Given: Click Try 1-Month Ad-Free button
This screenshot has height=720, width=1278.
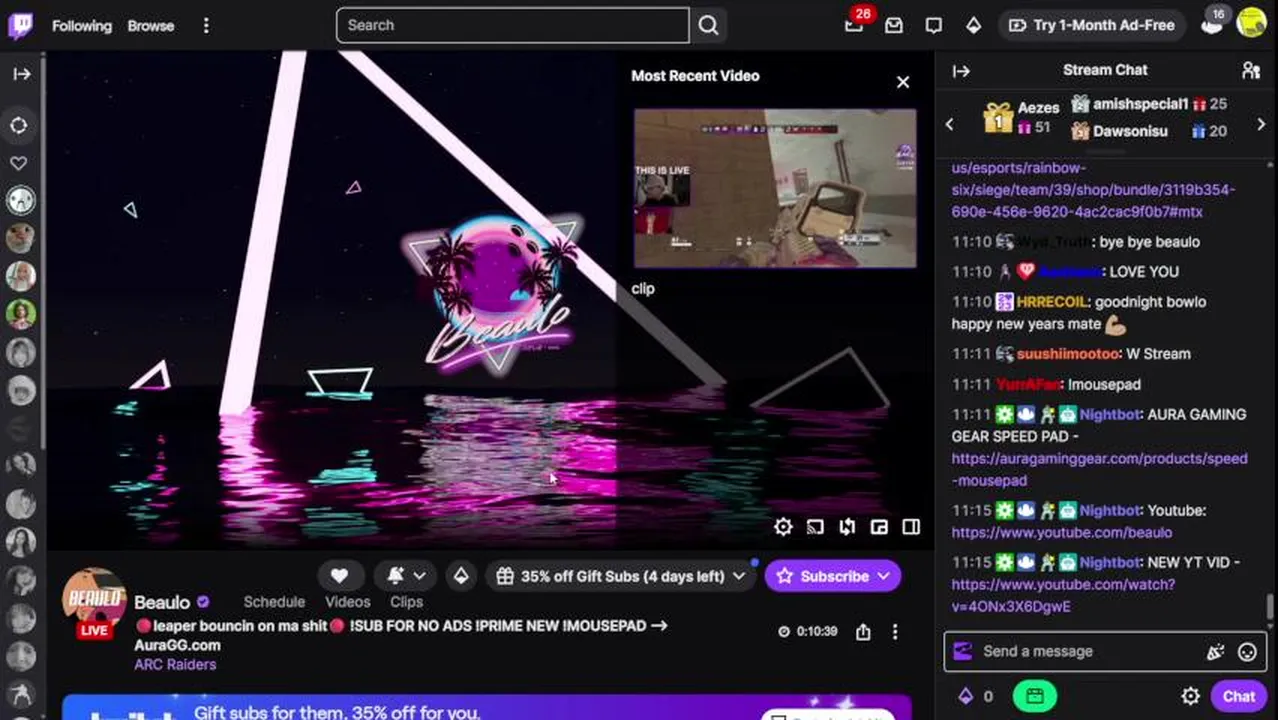Looking at the screenshot, I should click(1092, 25).
